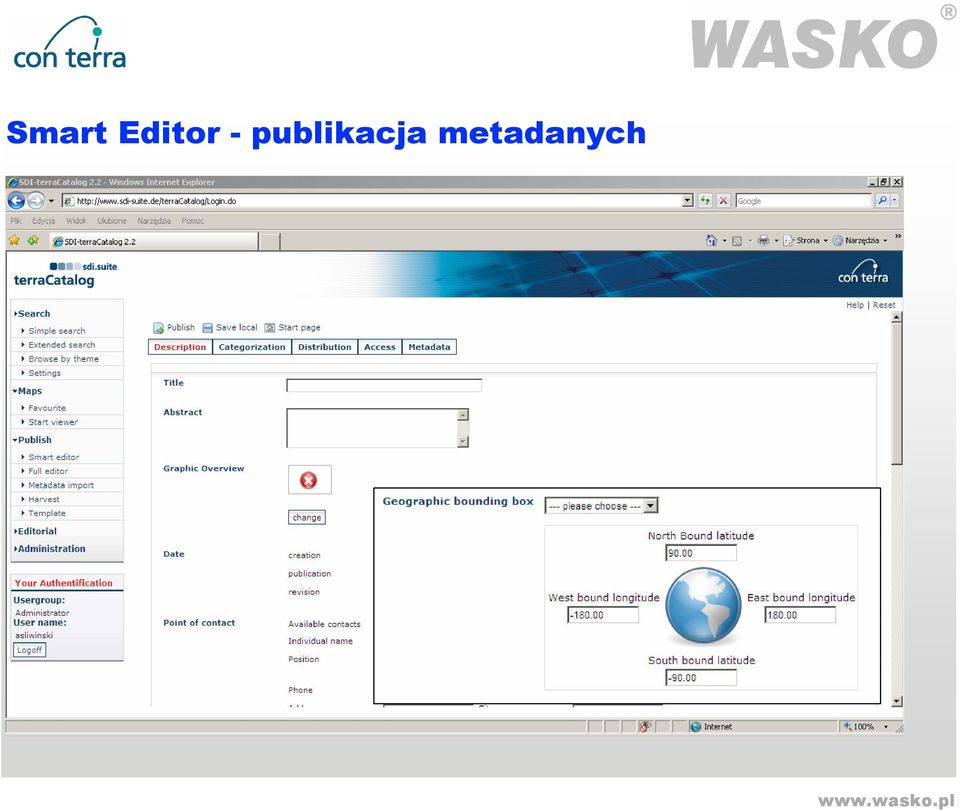Open Browse by theme link
Viewport: 960px width, 812px height.
click(x=63, y=359)
